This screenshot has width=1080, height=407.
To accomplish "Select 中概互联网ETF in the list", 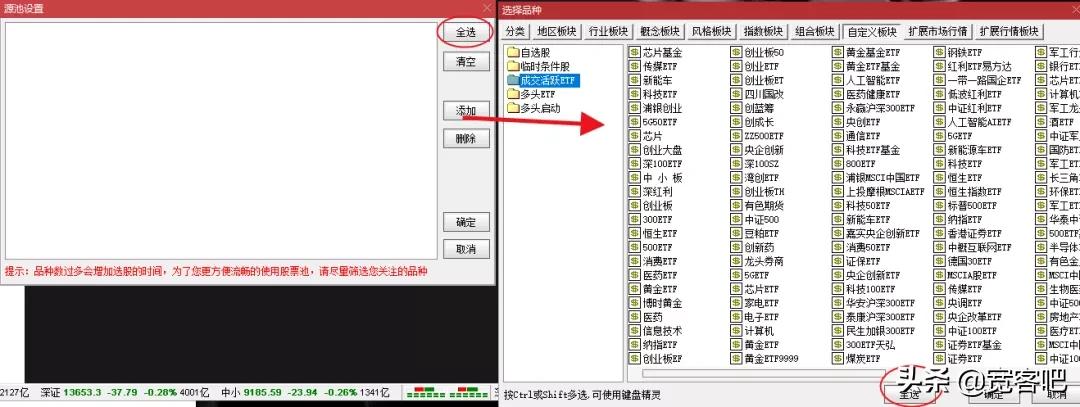I will pyautogui.click(x=980, y=248).
